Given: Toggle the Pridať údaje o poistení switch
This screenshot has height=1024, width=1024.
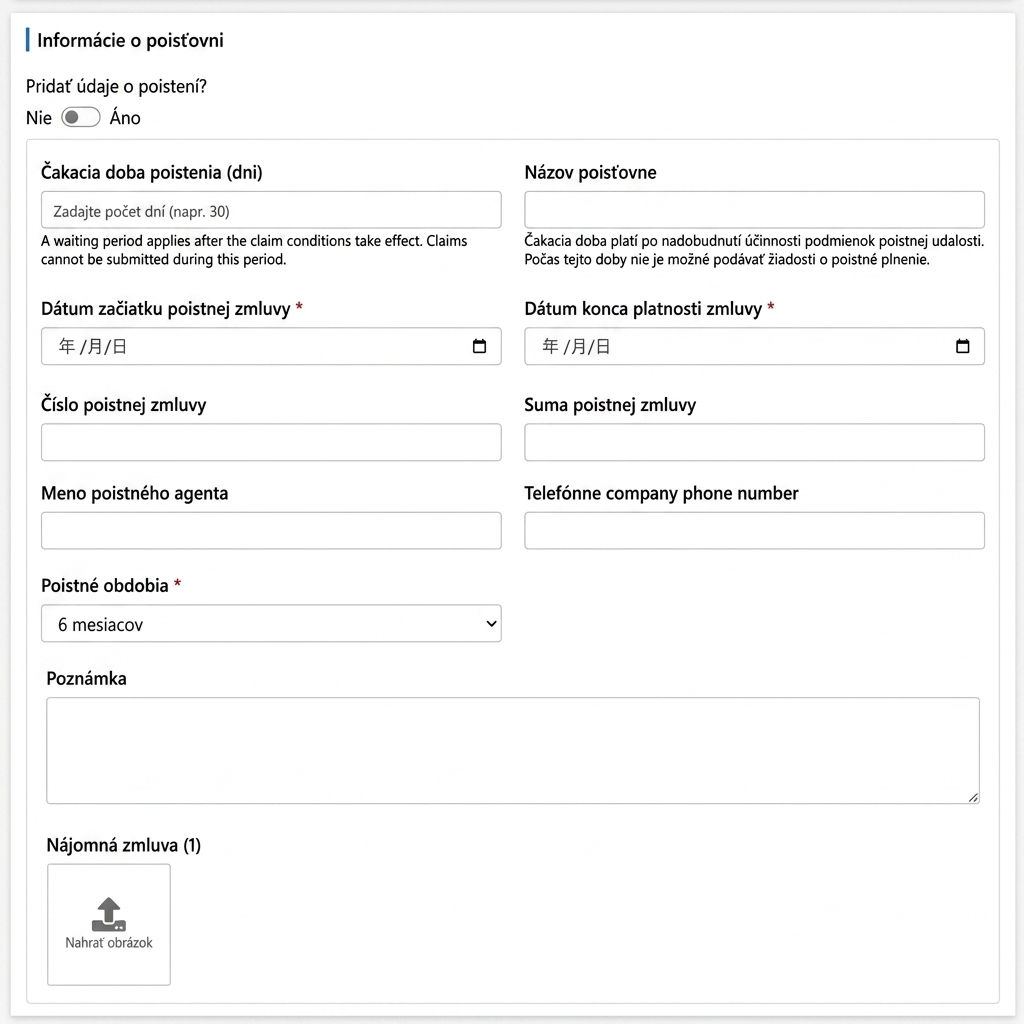Looking at the screenshot, I should pyautogui.click(x=80, y=118).
